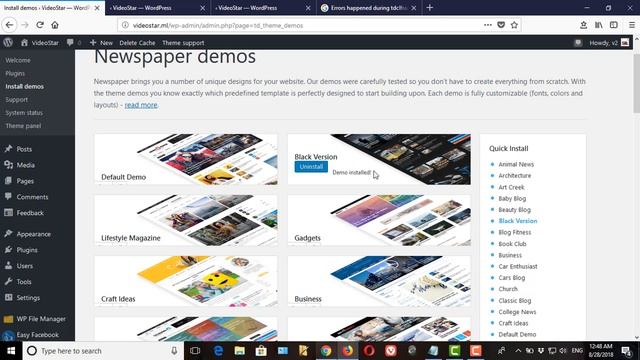Follow the 'read more' link
This screenshot has width=640, height=360.
pos(141,105)
